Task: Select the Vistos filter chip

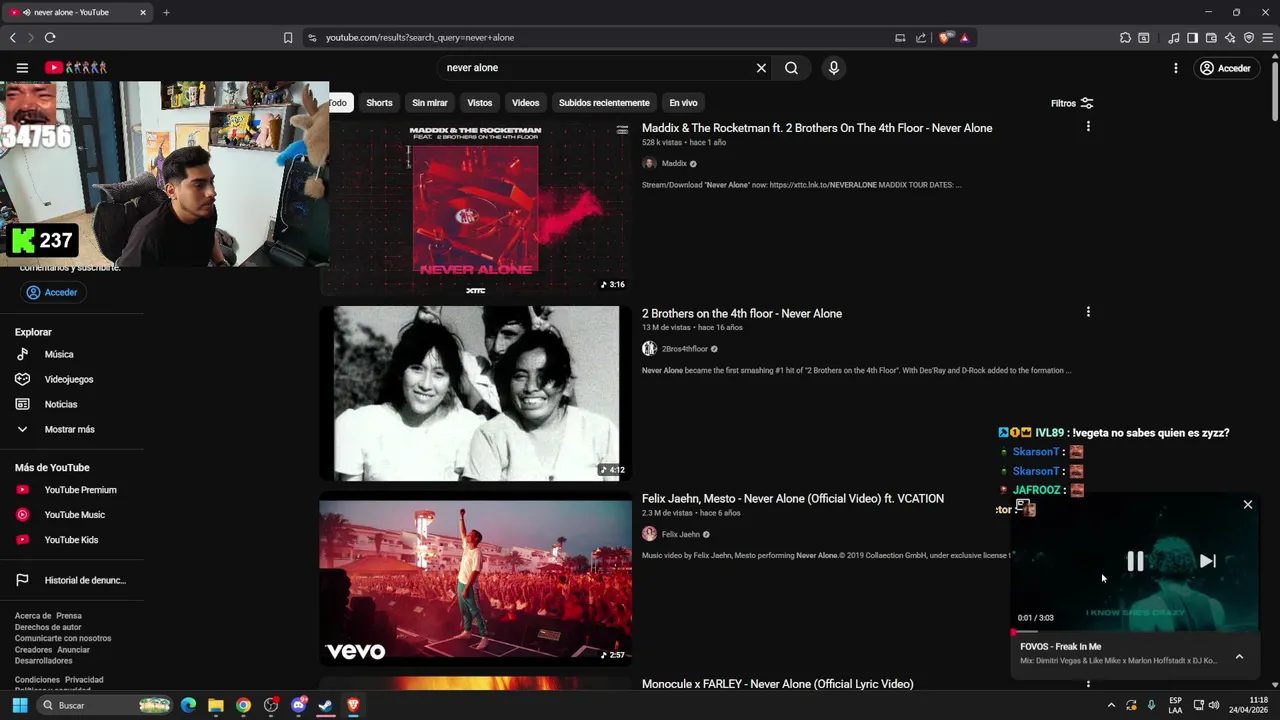Action: pyautogui.click(x=480, y=103)
